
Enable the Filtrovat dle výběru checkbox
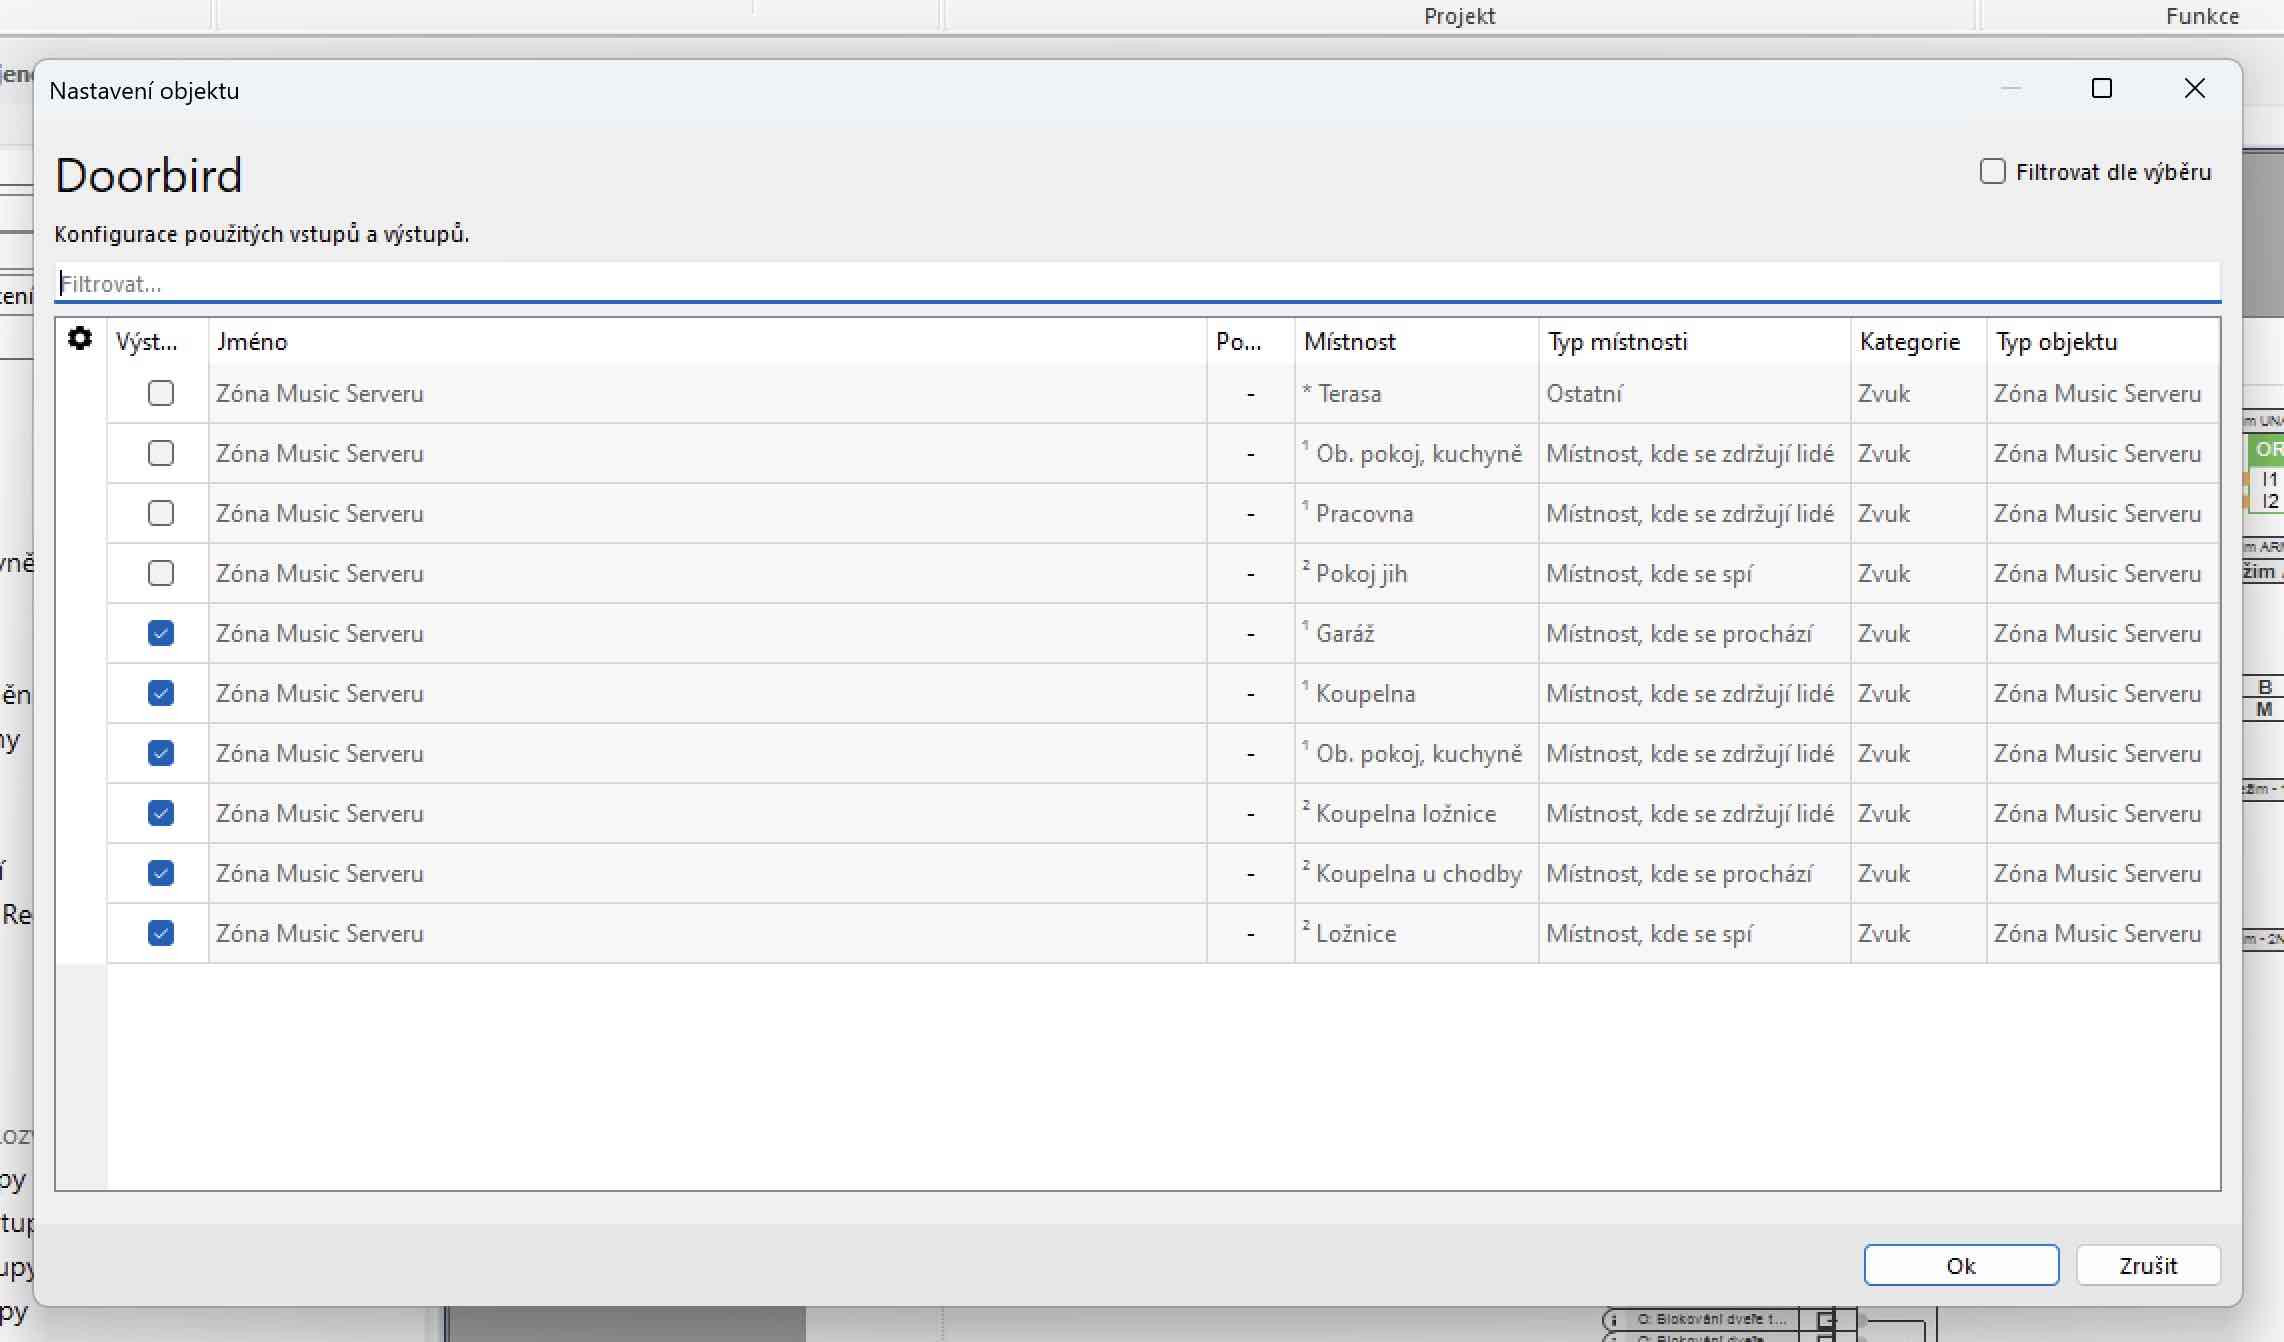(x=1992, y=172)
